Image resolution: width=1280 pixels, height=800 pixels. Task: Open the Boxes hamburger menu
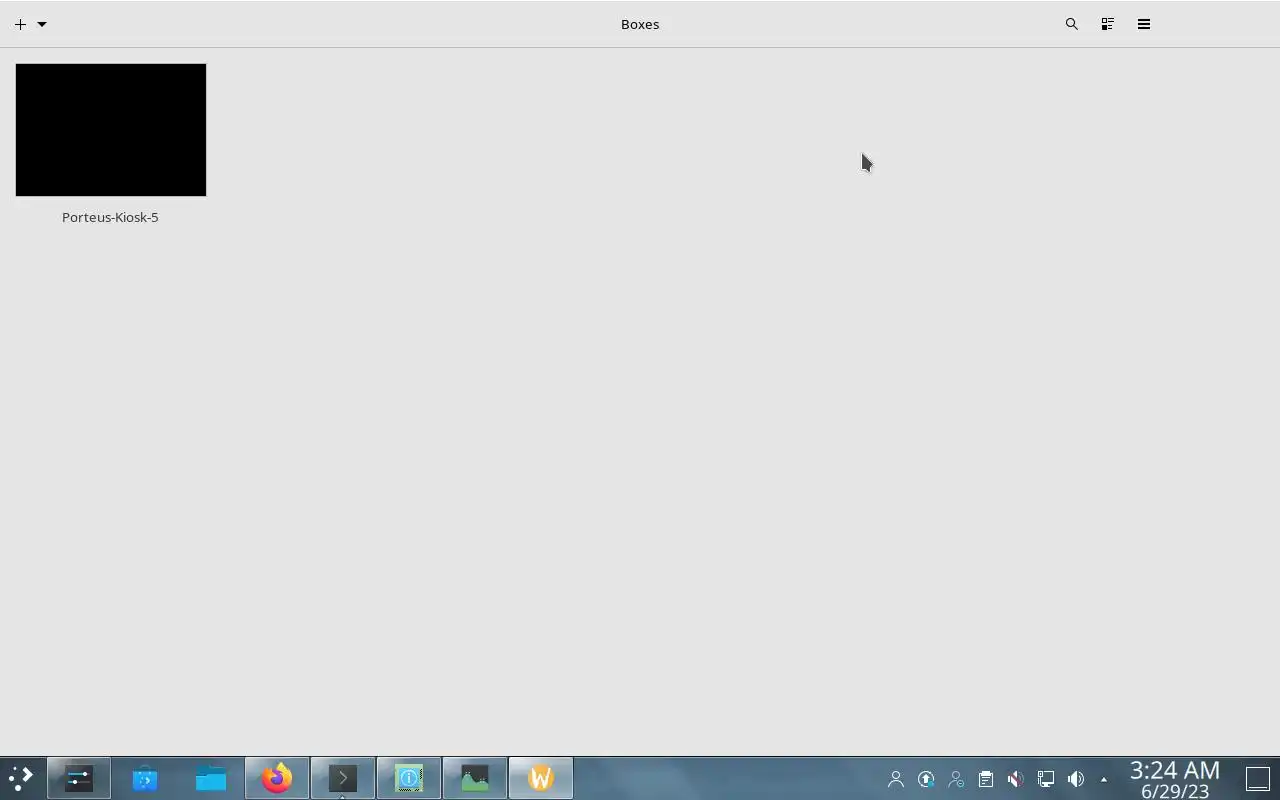tap(1144, 24)
